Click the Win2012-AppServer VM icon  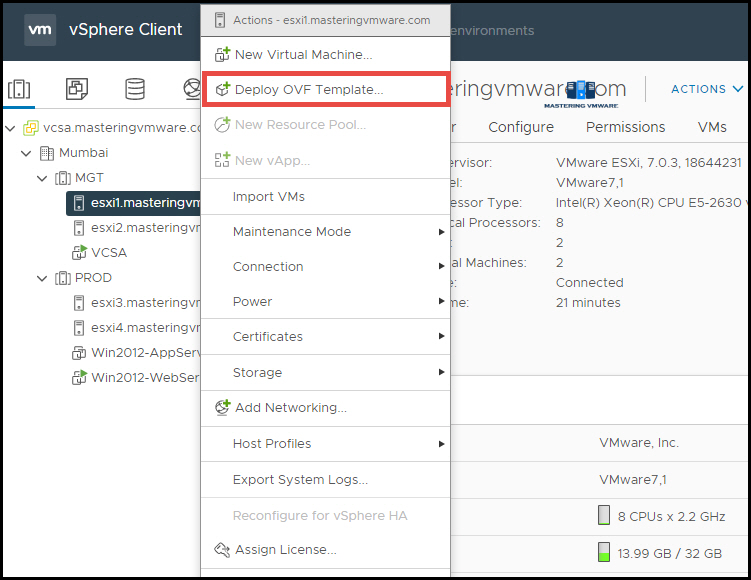point(79,353)
